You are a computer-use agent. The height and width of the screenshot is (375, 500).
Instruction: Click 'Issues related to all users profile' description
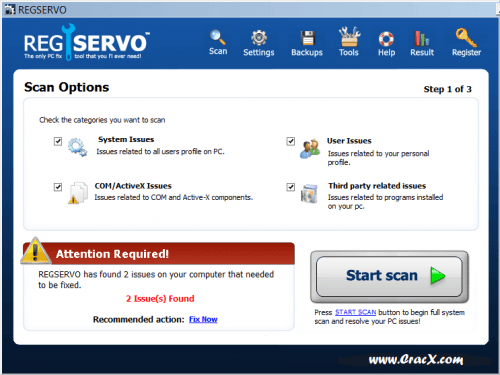[x=160, y=151]
